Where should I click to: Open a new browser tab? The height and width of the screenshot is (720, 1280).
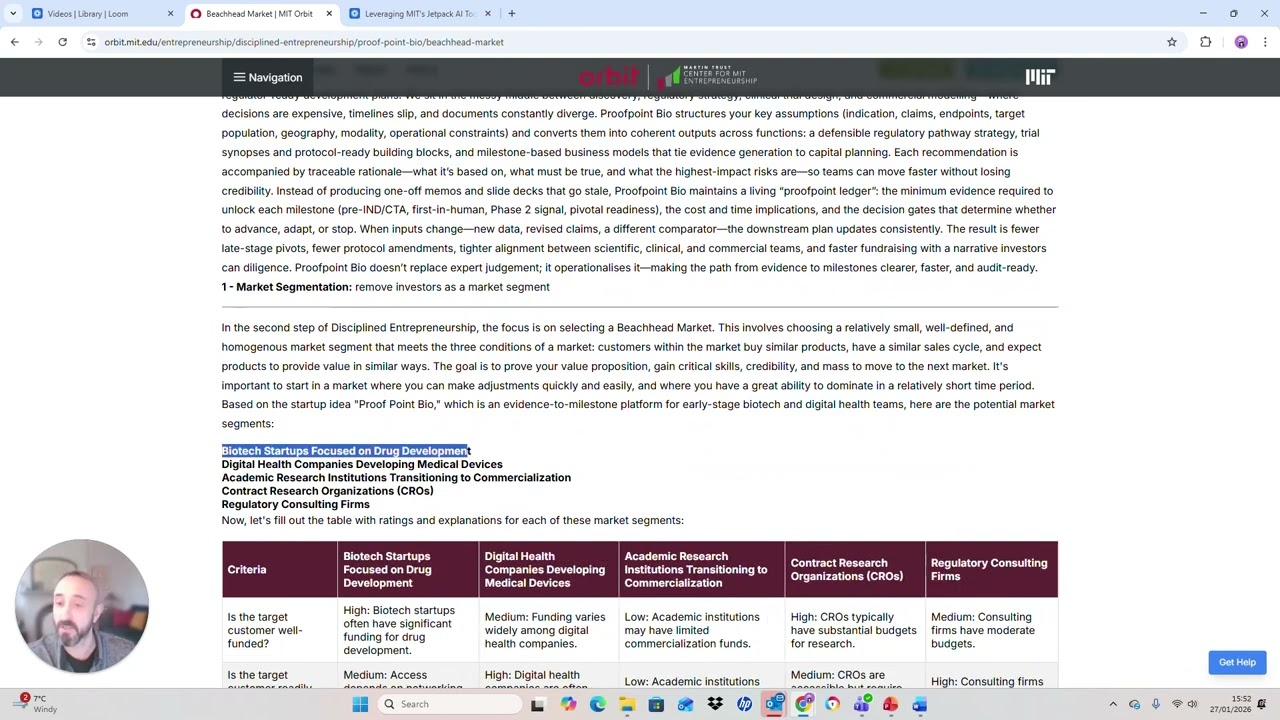tap(511, 14)
